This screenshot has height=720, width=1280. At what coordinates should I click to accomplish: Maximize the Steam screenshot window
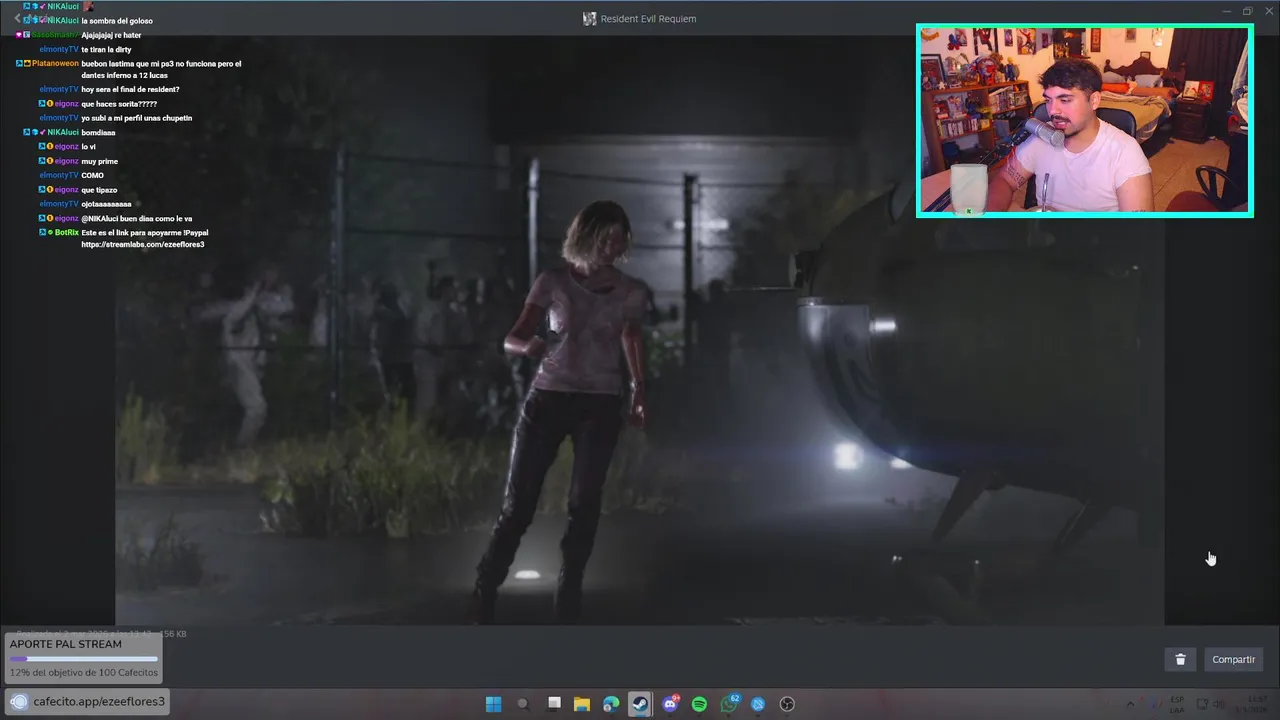(1247, 11)
